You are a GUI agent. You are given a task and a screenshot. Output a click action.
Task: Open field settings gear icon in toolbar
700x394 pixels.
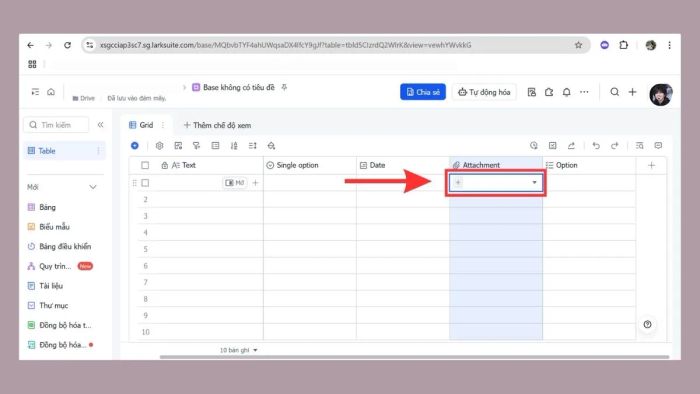pyautogui.click(x=159, y=145)
